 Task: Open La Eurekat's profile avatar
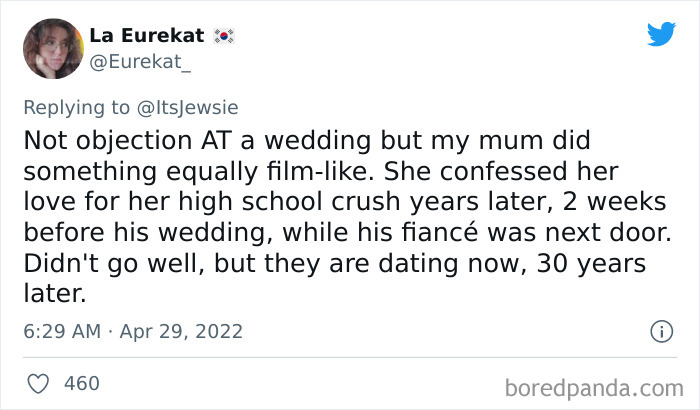click(53, 48)
